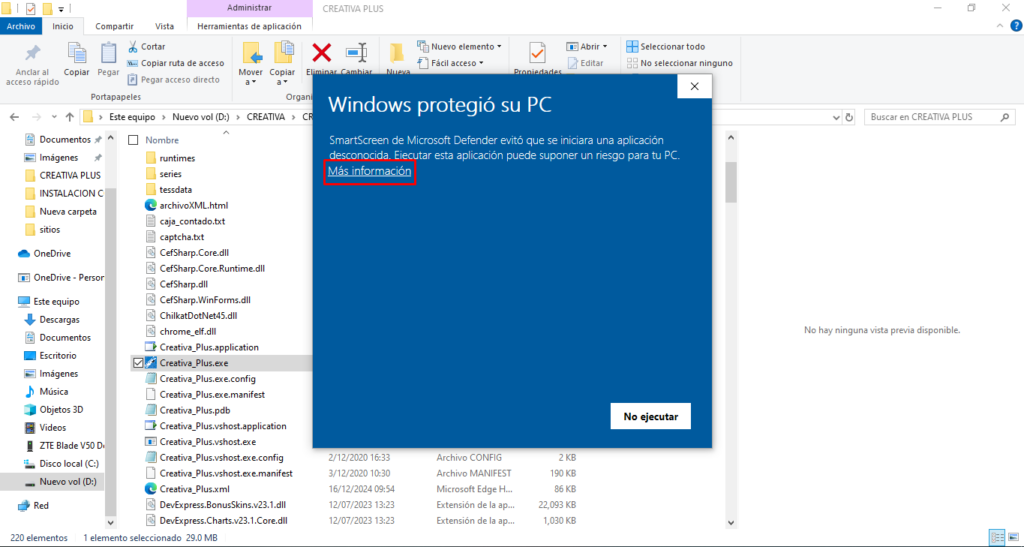Switch to the Inicio ribbon tab
1024x547 pixels.
[63, 26]
